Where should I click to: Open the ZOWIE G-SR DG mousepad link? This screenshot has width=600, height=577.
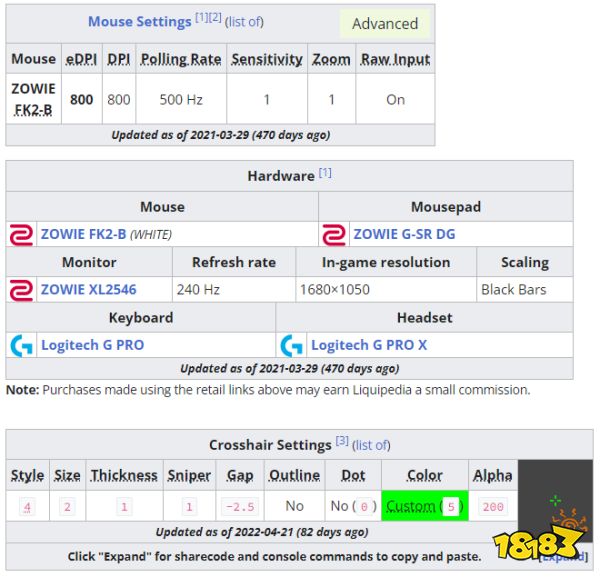(404, 234)
